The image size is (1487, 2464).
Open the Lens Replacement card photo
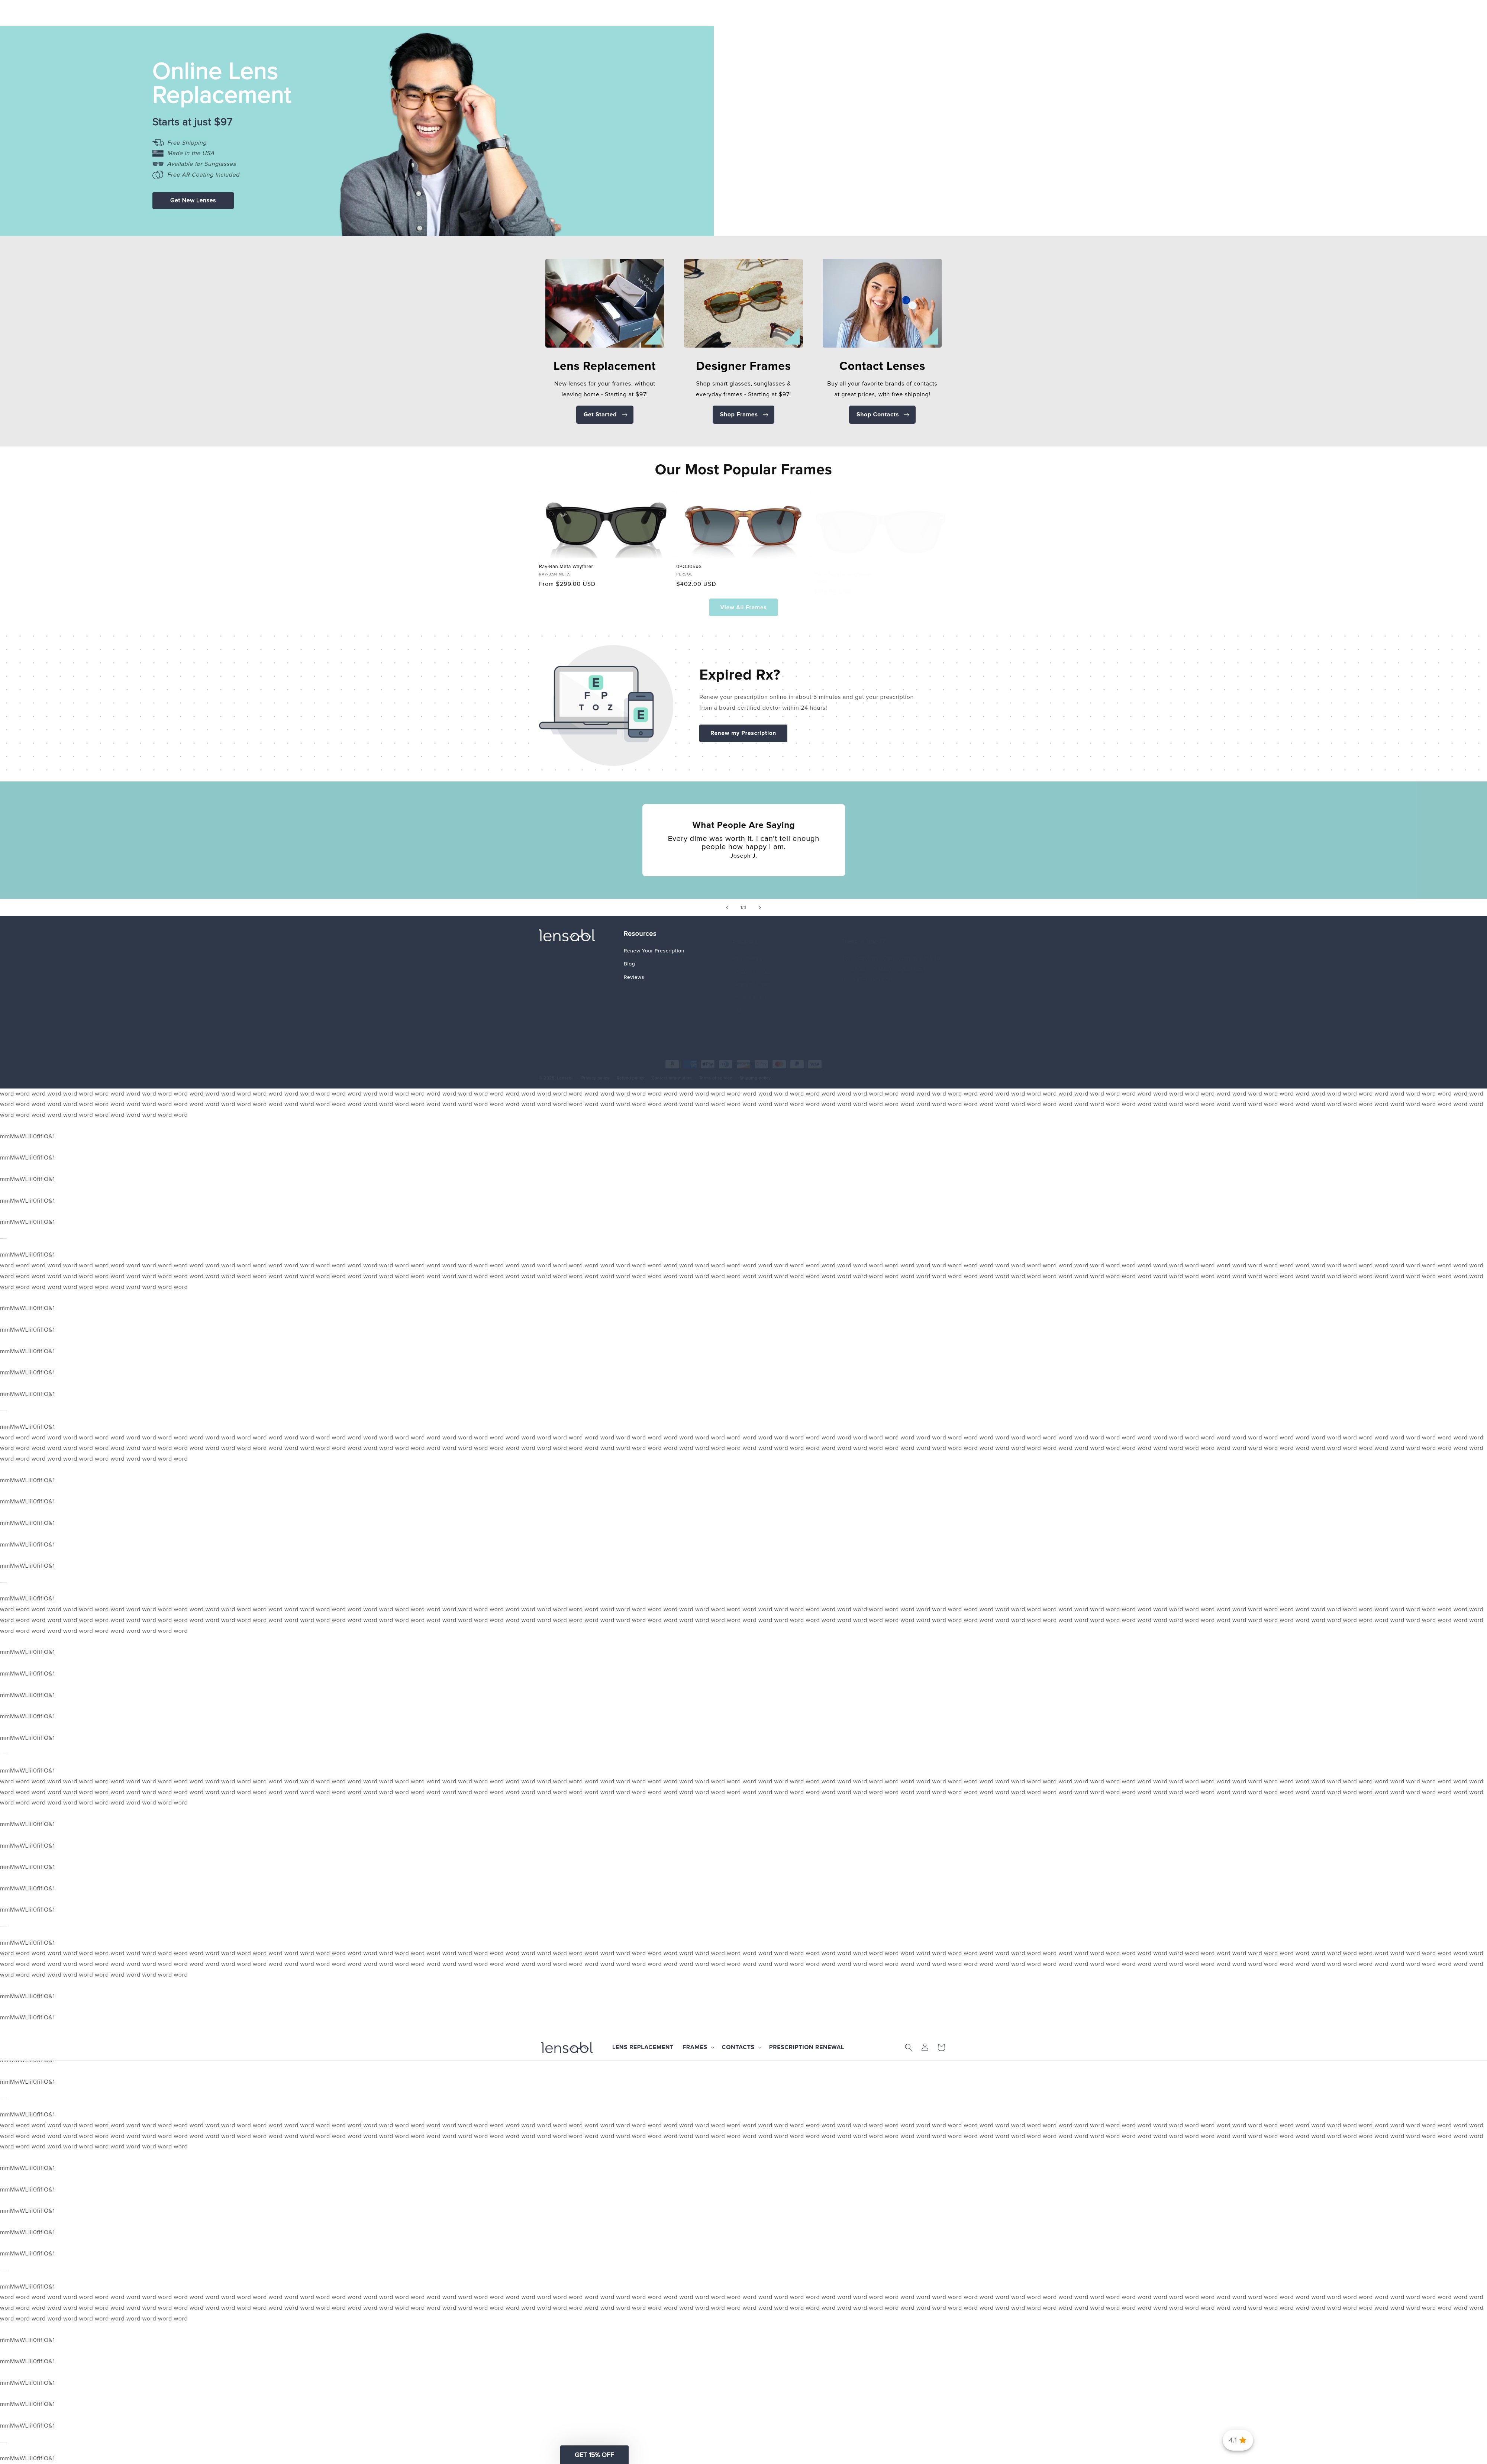point(605,303)
